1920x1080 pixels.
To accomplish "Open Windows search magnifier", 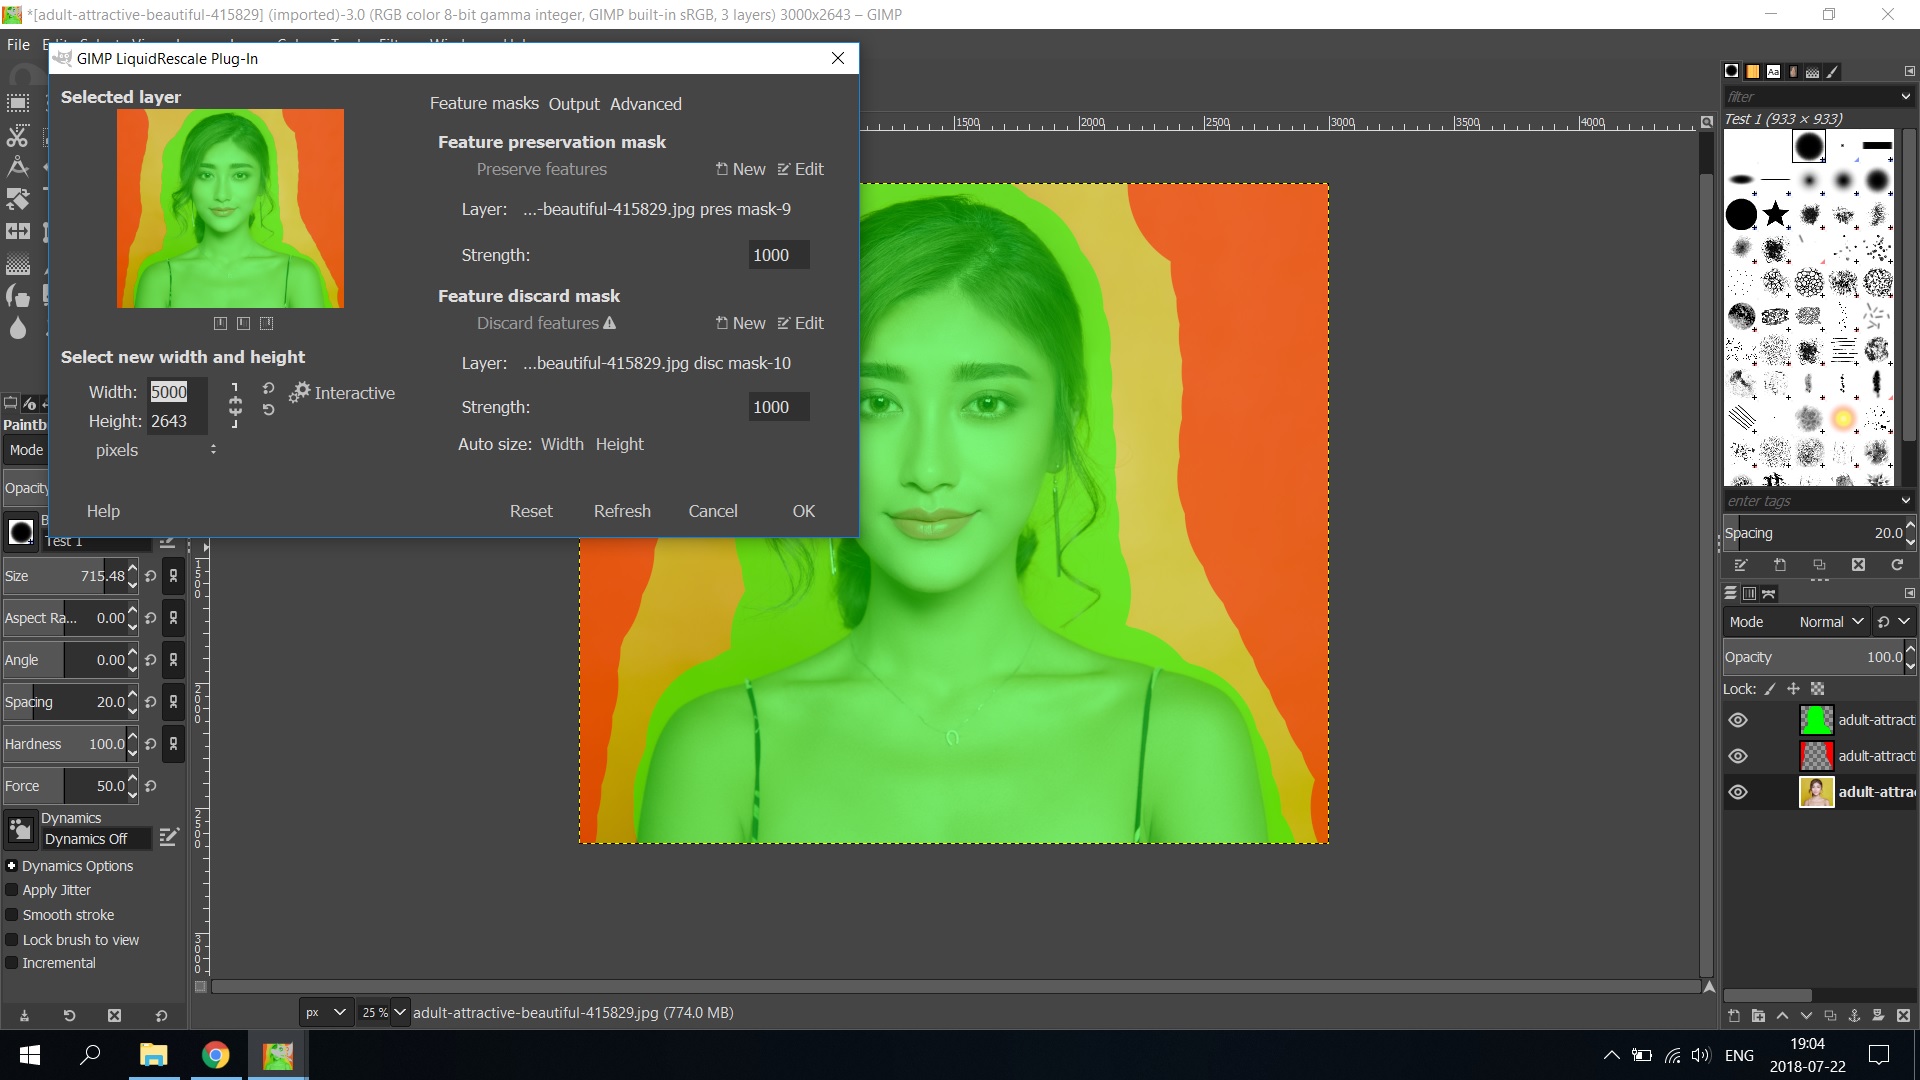I will click(90, 1054).
